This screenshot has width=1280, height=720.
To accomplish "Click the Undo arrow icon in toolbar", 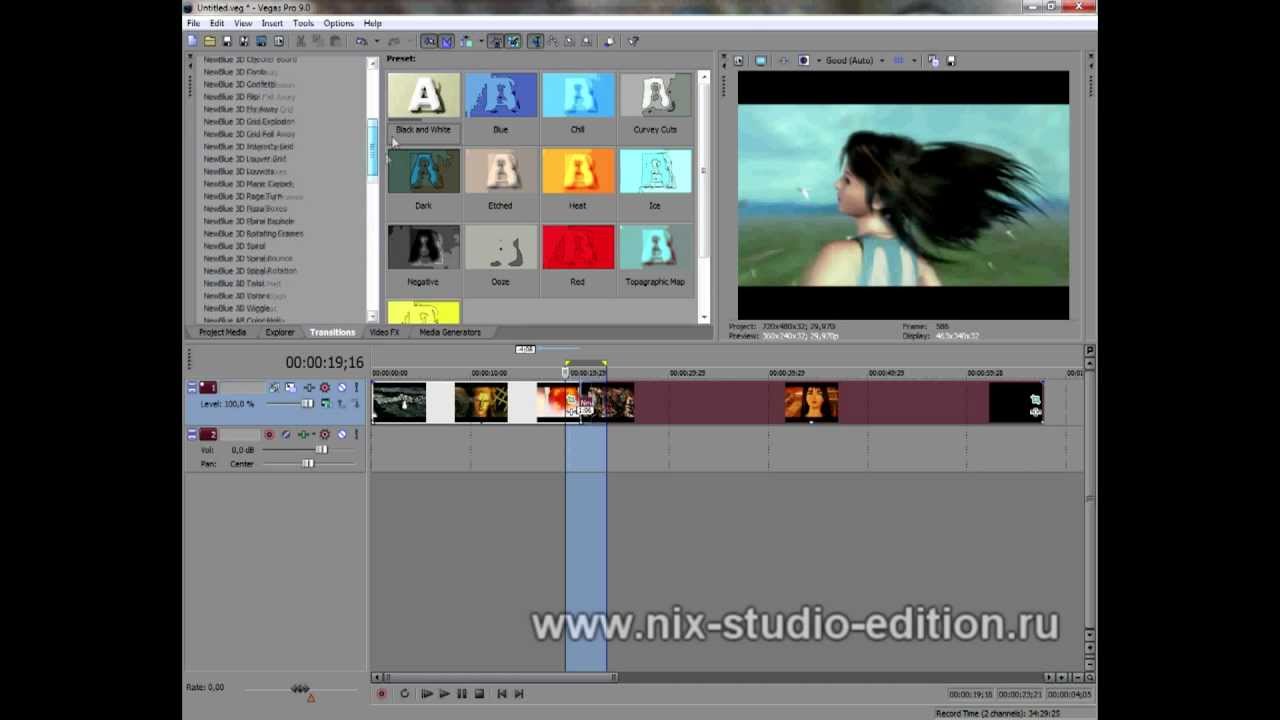I will click(x=362, y=41).
